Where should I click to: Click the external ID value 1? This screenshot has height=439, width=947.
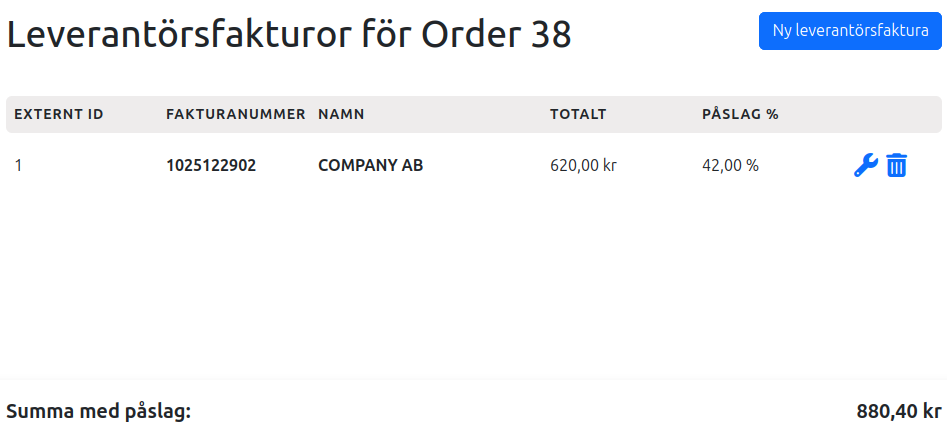[x=18, y=166]
